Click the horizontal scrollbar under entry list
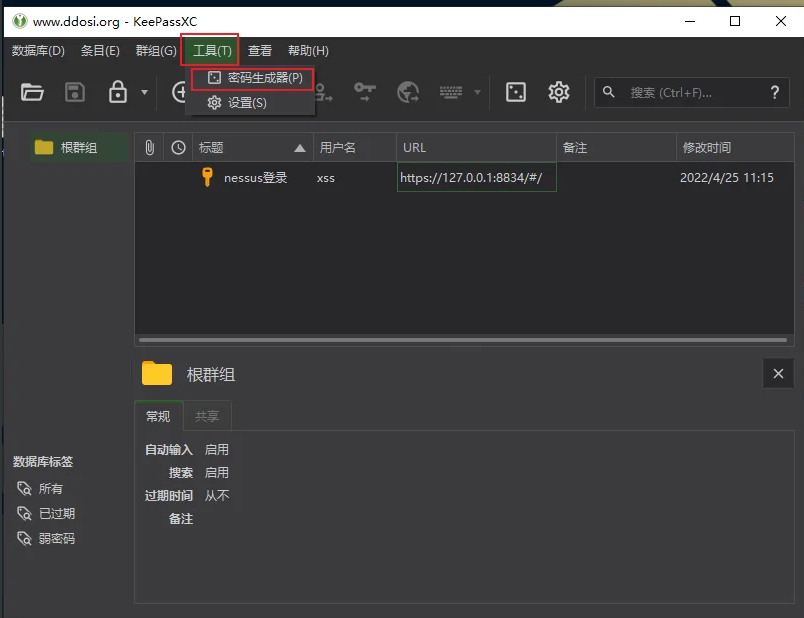This screenshot has width=804, height=618. coord(463,340)
